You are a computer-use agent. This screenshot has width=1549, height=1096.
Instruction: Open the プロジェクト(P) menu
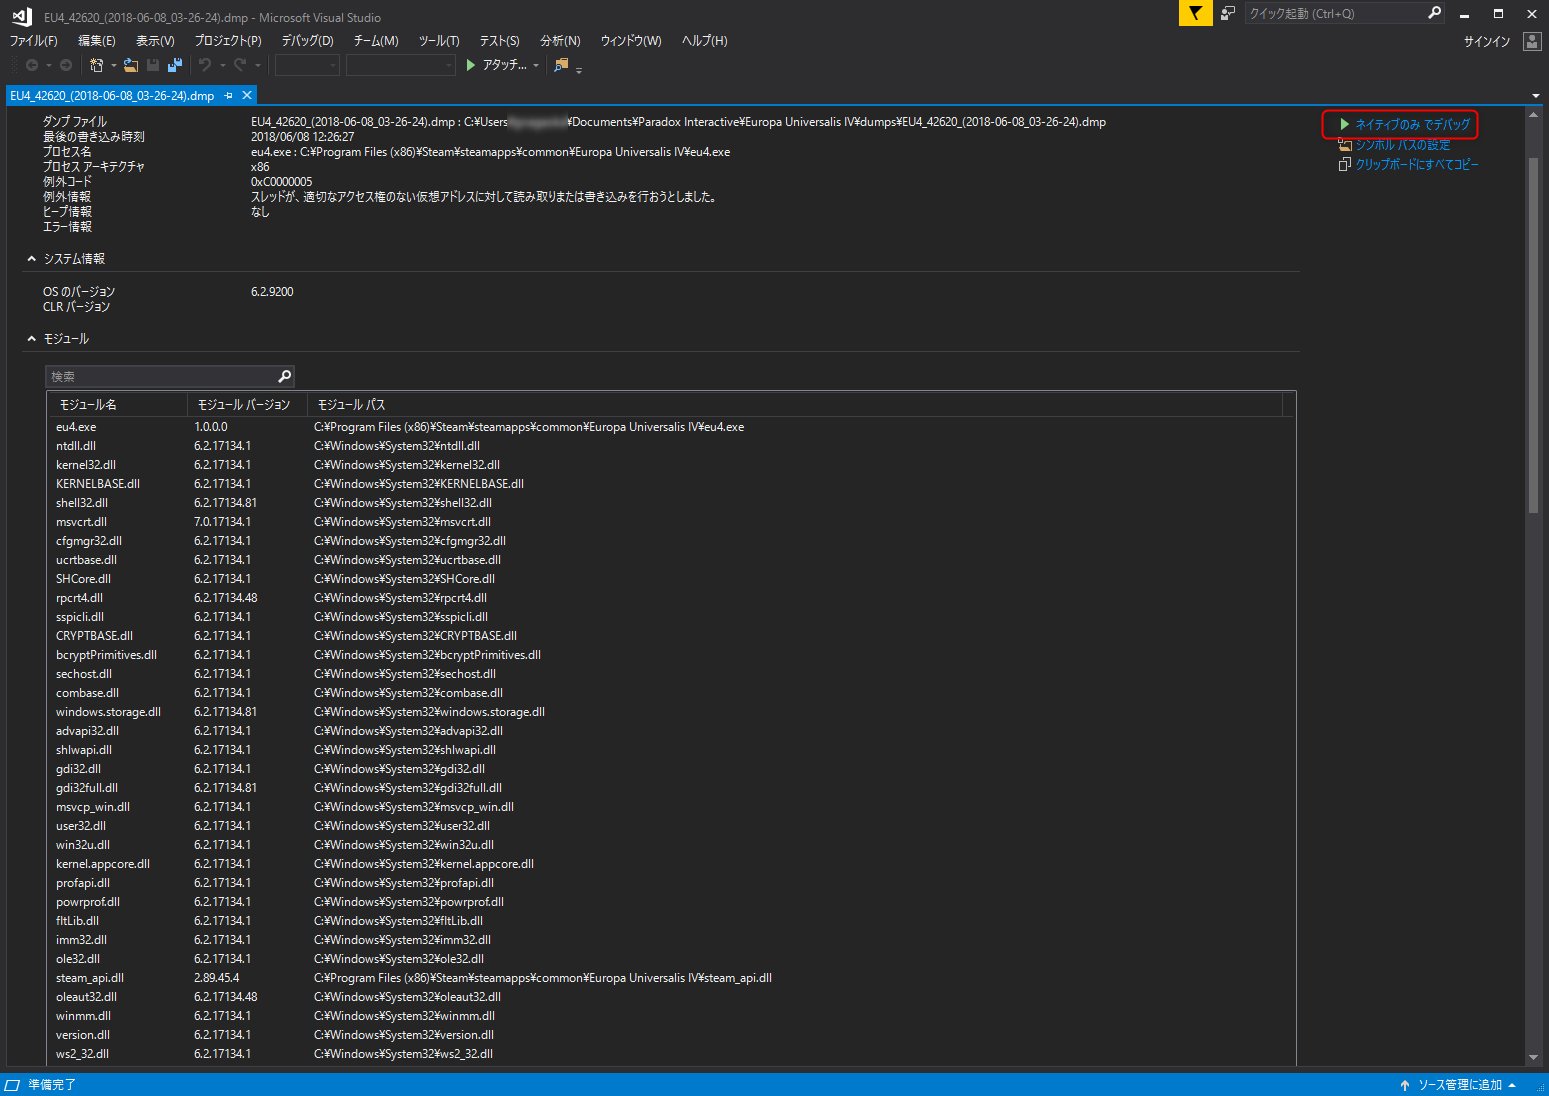(228, 41)
